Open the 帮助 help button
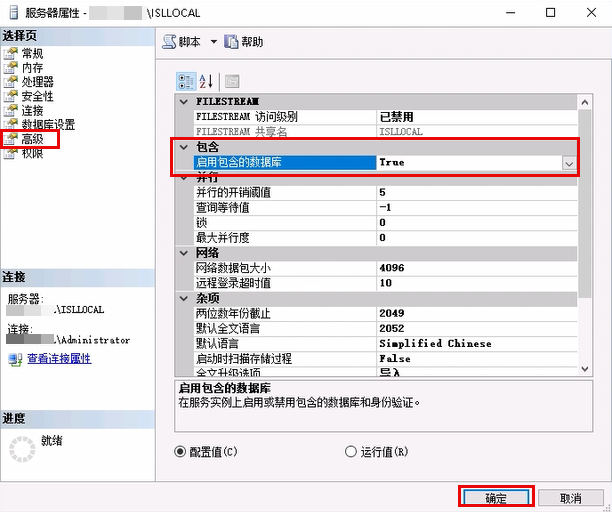This screenshot has width=612, height=513. [x=244, y=42]
